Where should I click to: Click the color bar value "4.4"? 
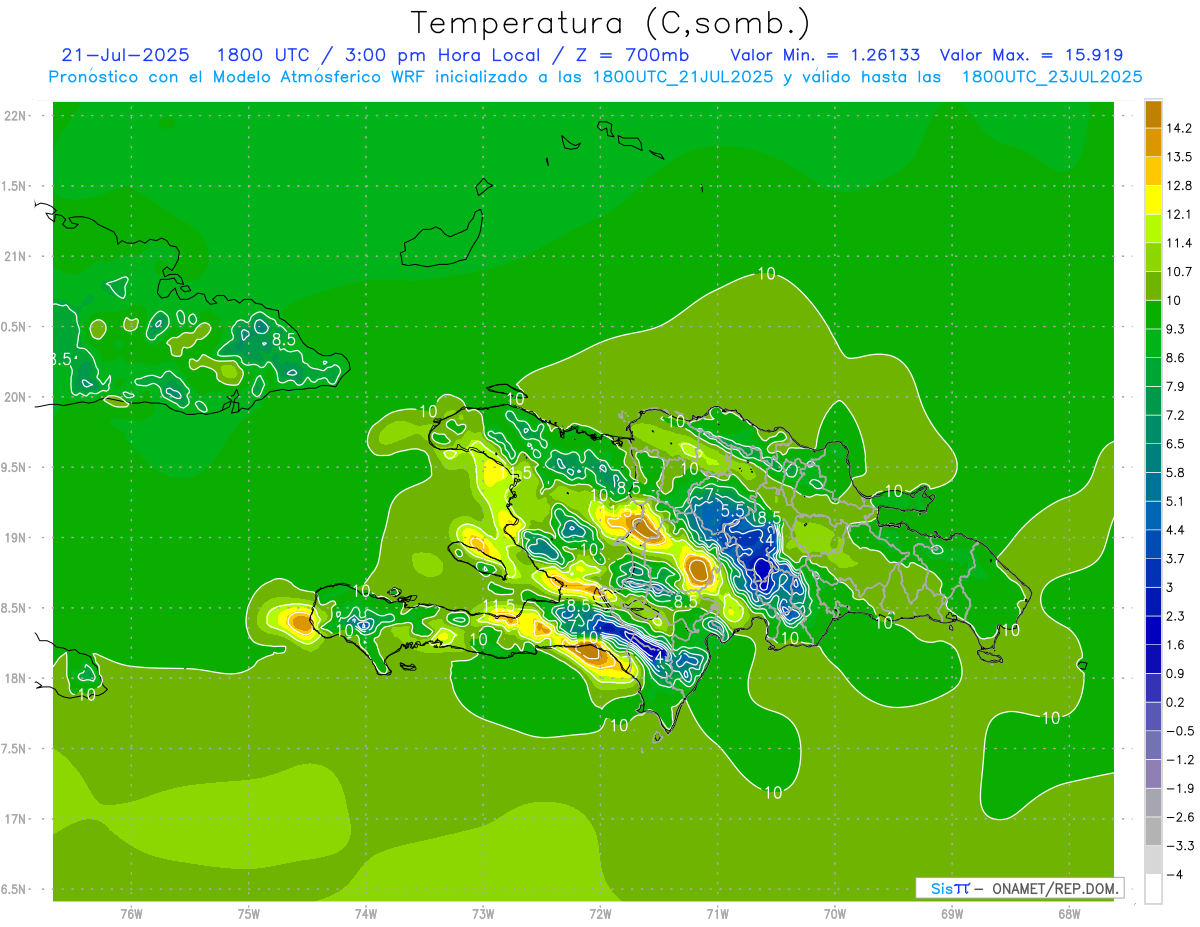pos(1174,530)
